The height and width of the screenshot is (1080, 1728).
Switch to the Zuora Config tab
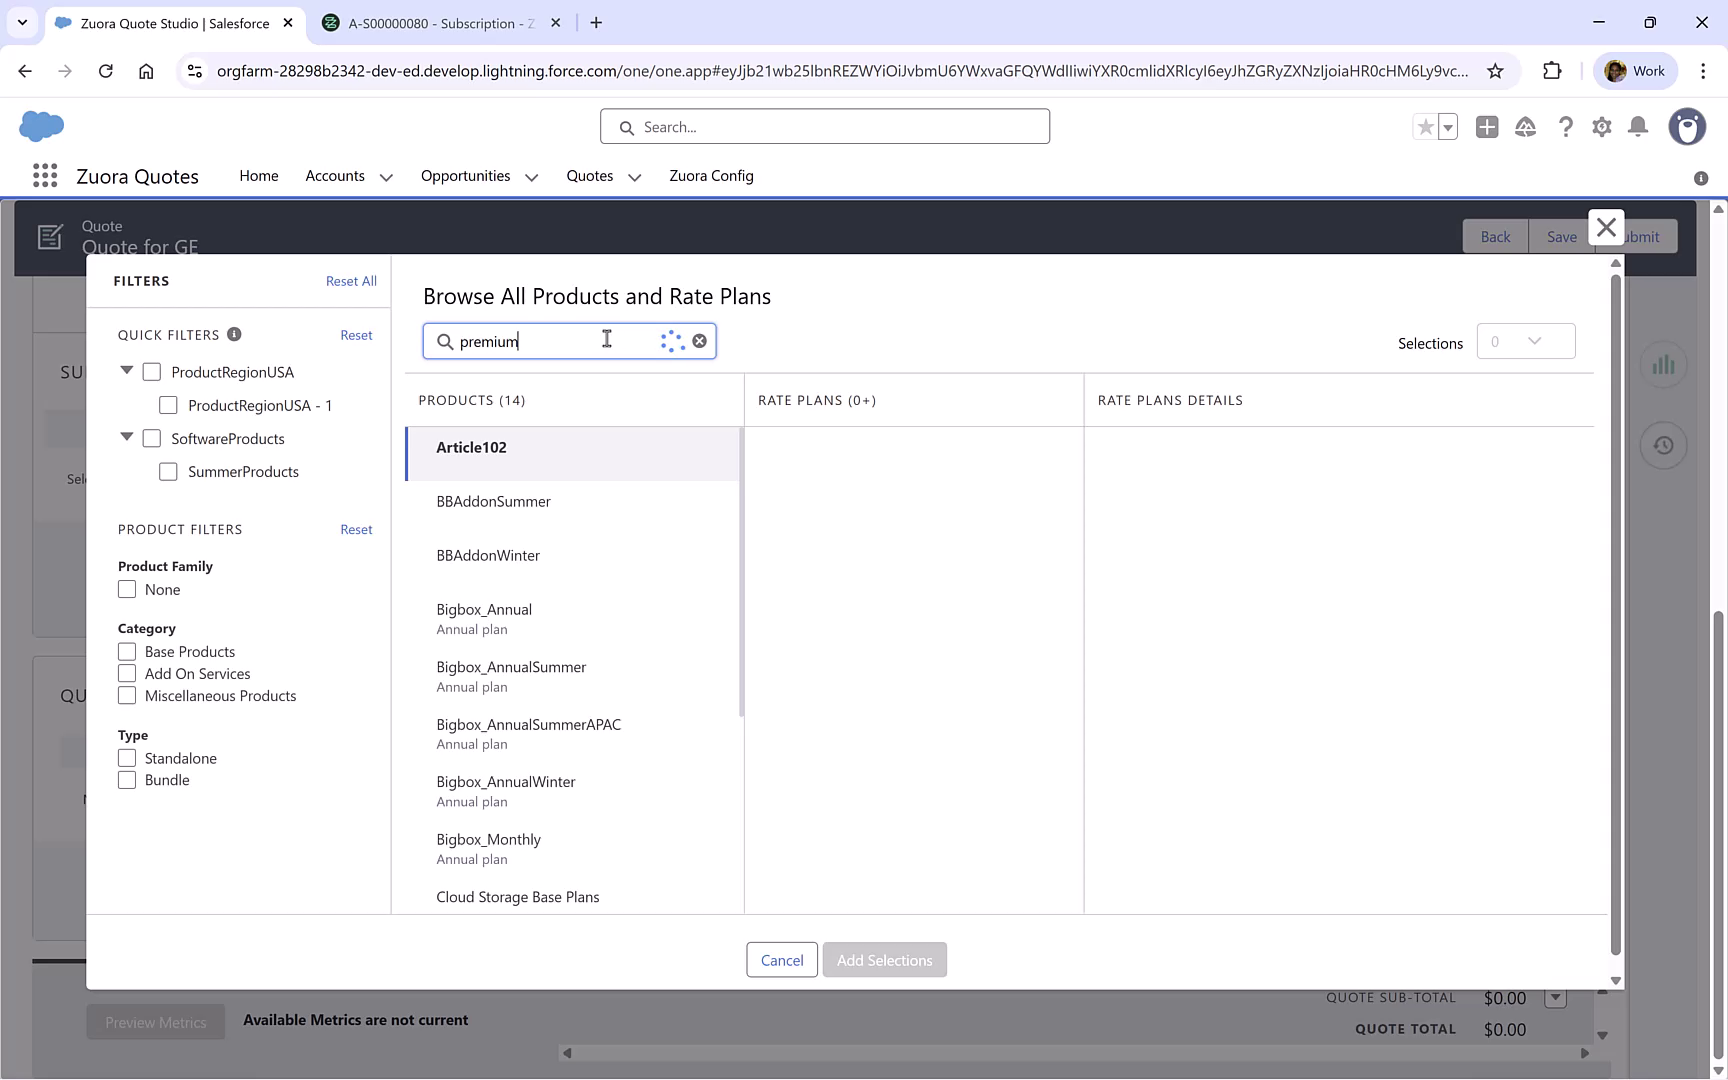pyautogui.click(x=711, y=176)
